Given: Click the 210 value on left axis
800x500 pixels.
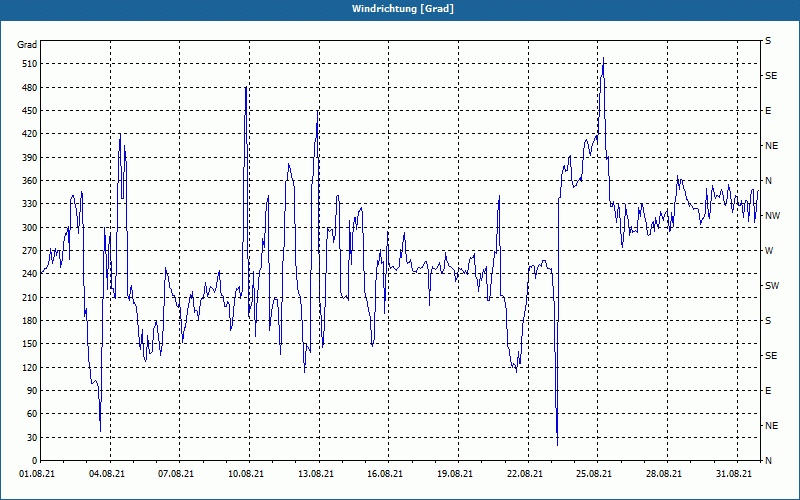Looking at the screenshot, I should (30, 297).
